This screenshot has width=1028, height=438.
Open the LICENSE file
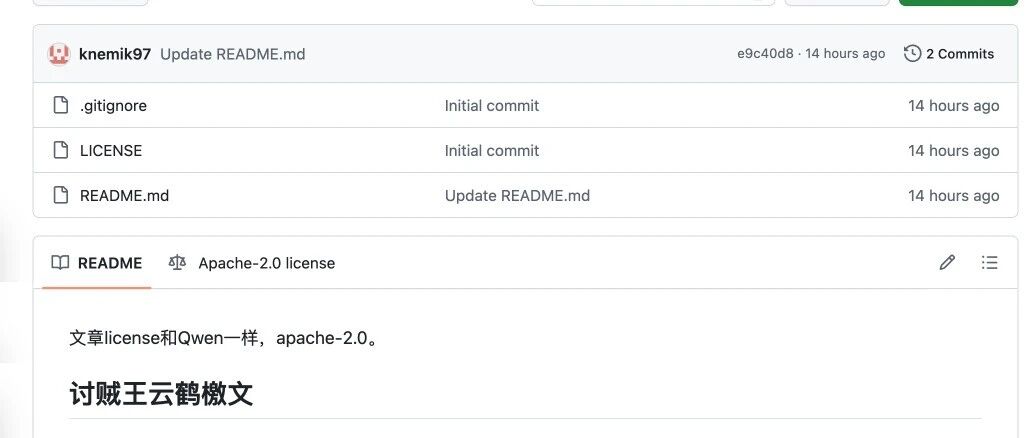coord(111,151)
